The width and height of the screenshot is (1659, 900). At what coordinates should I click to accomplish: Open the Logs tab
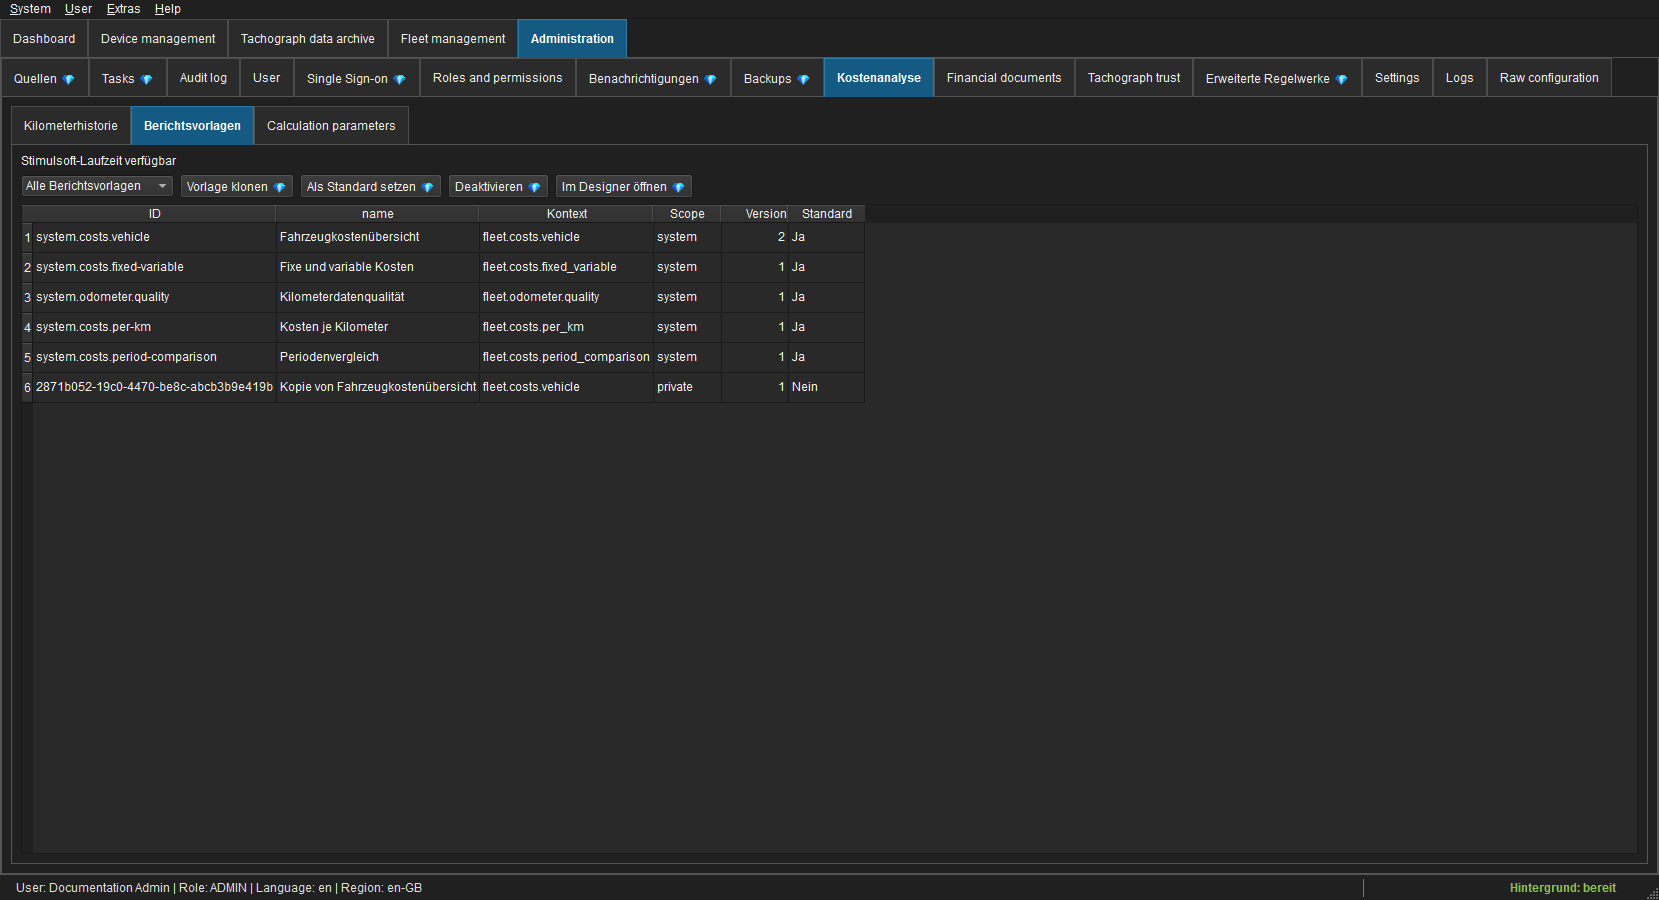1459,78
